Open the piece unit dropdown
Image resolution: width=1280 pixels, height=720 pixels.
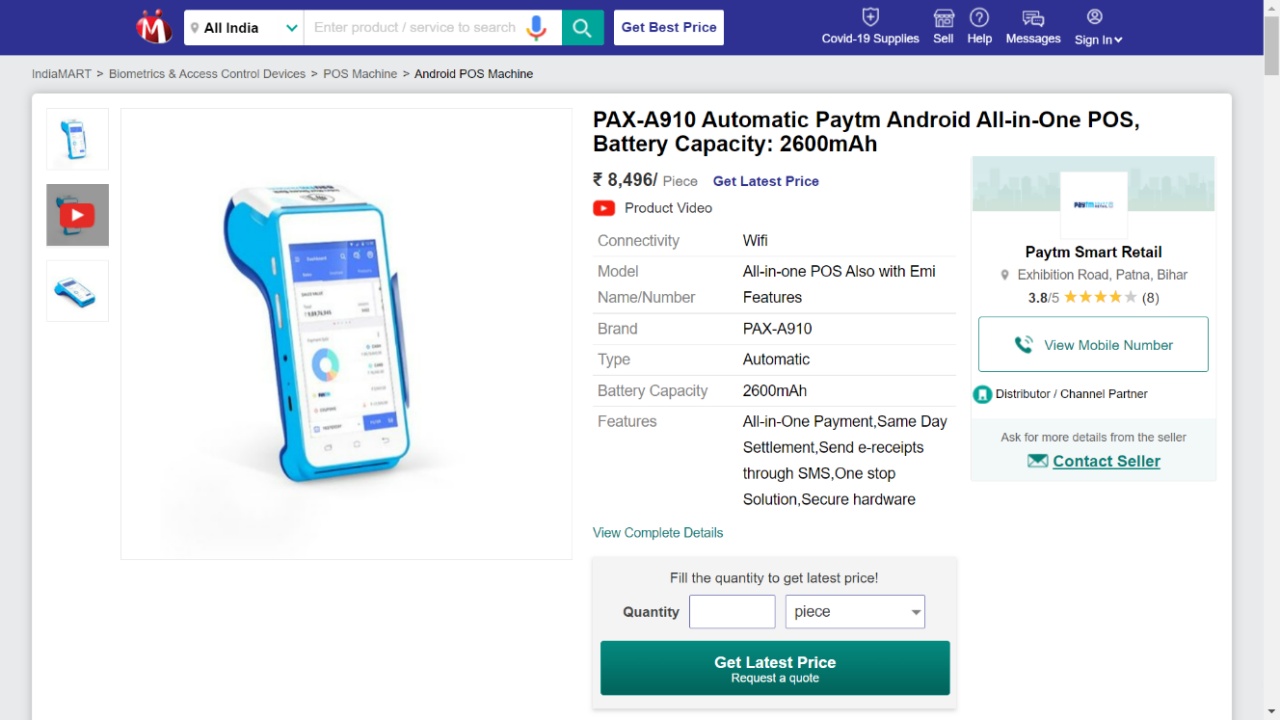point(855,612)
